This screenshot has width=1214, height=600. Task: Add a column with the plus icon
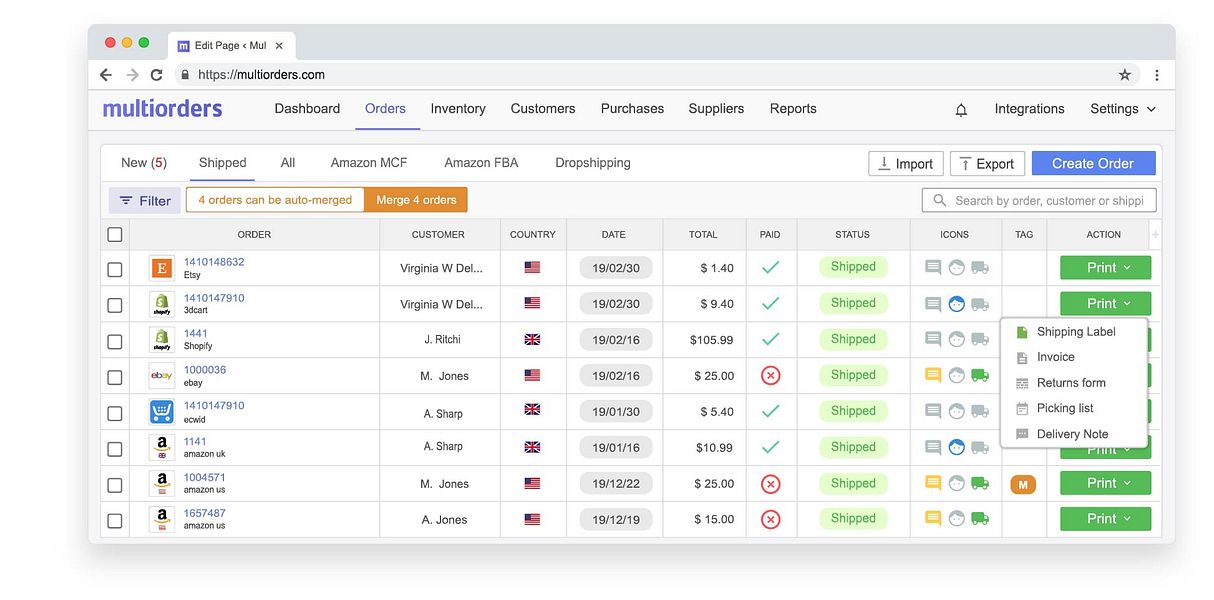(x=1156, y=234)
